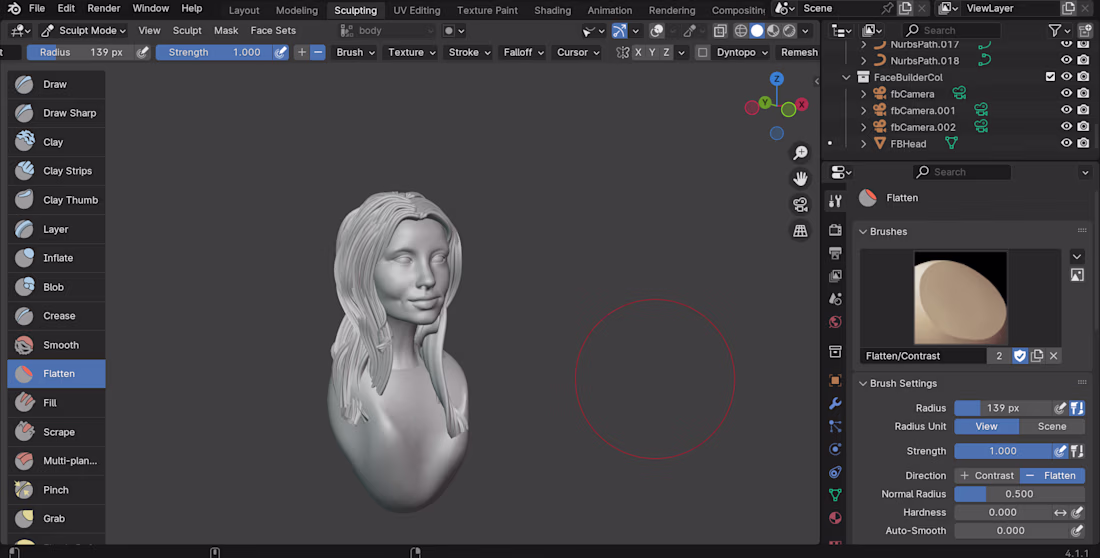
Task: Adjust the Normal Radius slider
Action: [1019, 494]
